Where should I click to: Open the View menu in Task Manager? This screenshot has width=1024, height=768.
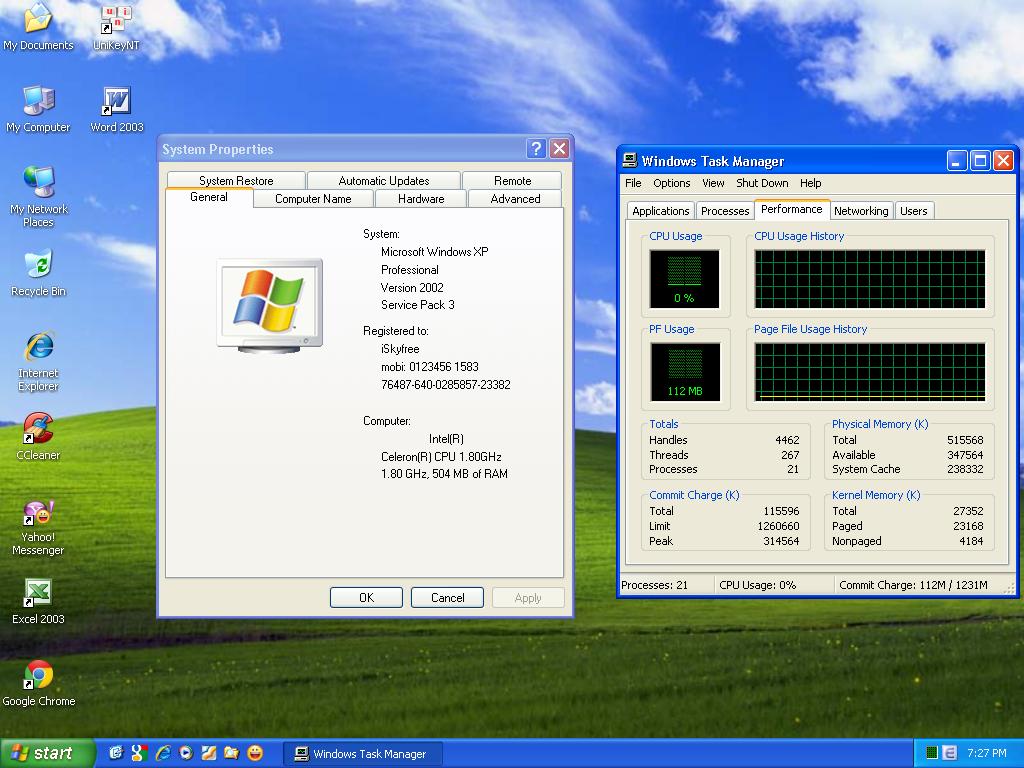click(x=713, y=183)
